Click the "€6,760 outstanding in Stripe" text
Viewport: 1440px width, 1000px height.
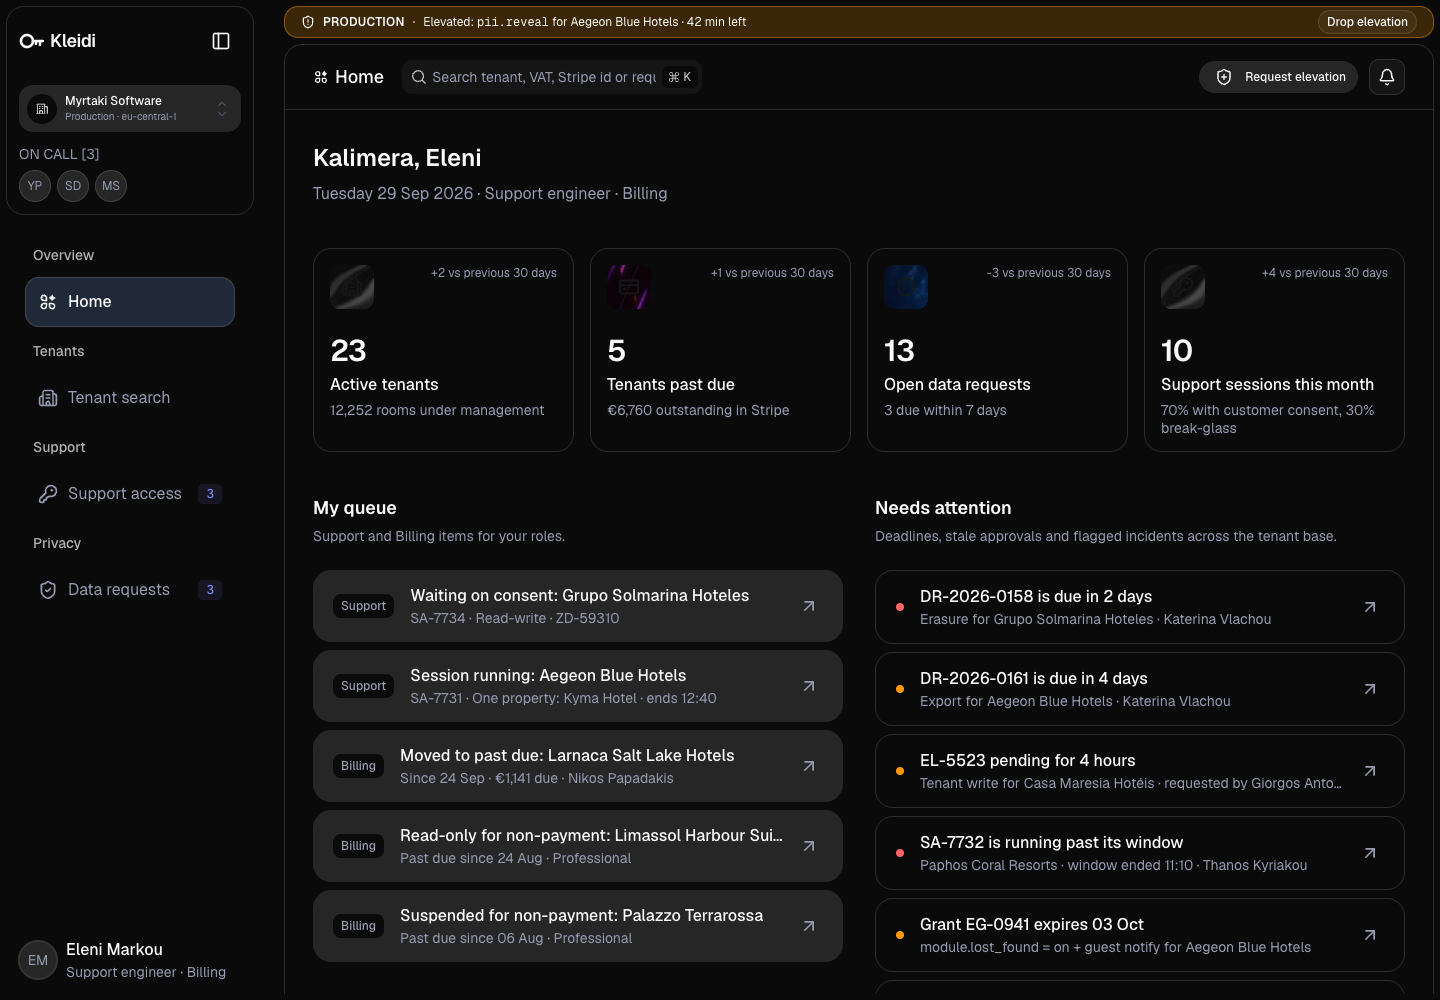tap(698, 410)
